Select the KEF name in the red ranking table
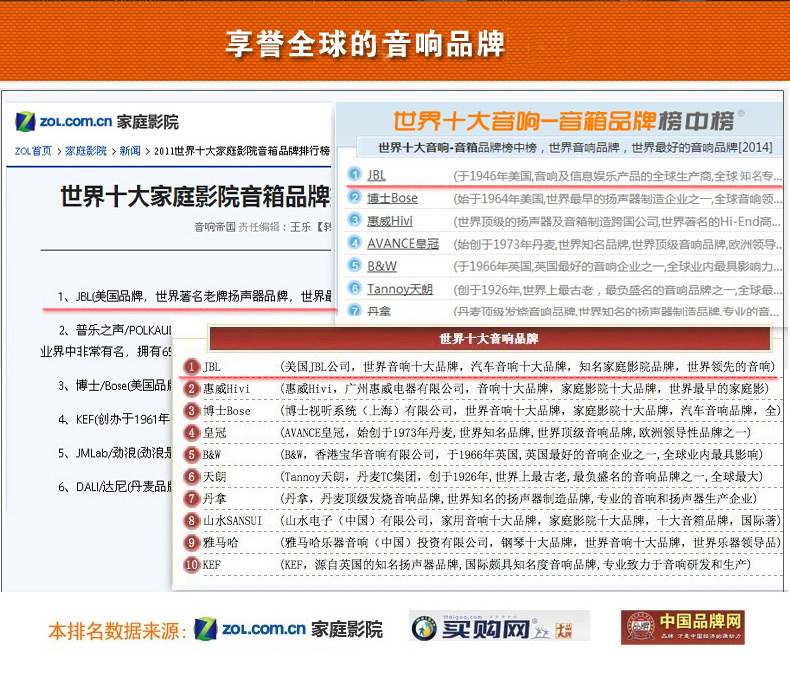790x683 pixels. (x=212, y=565)
